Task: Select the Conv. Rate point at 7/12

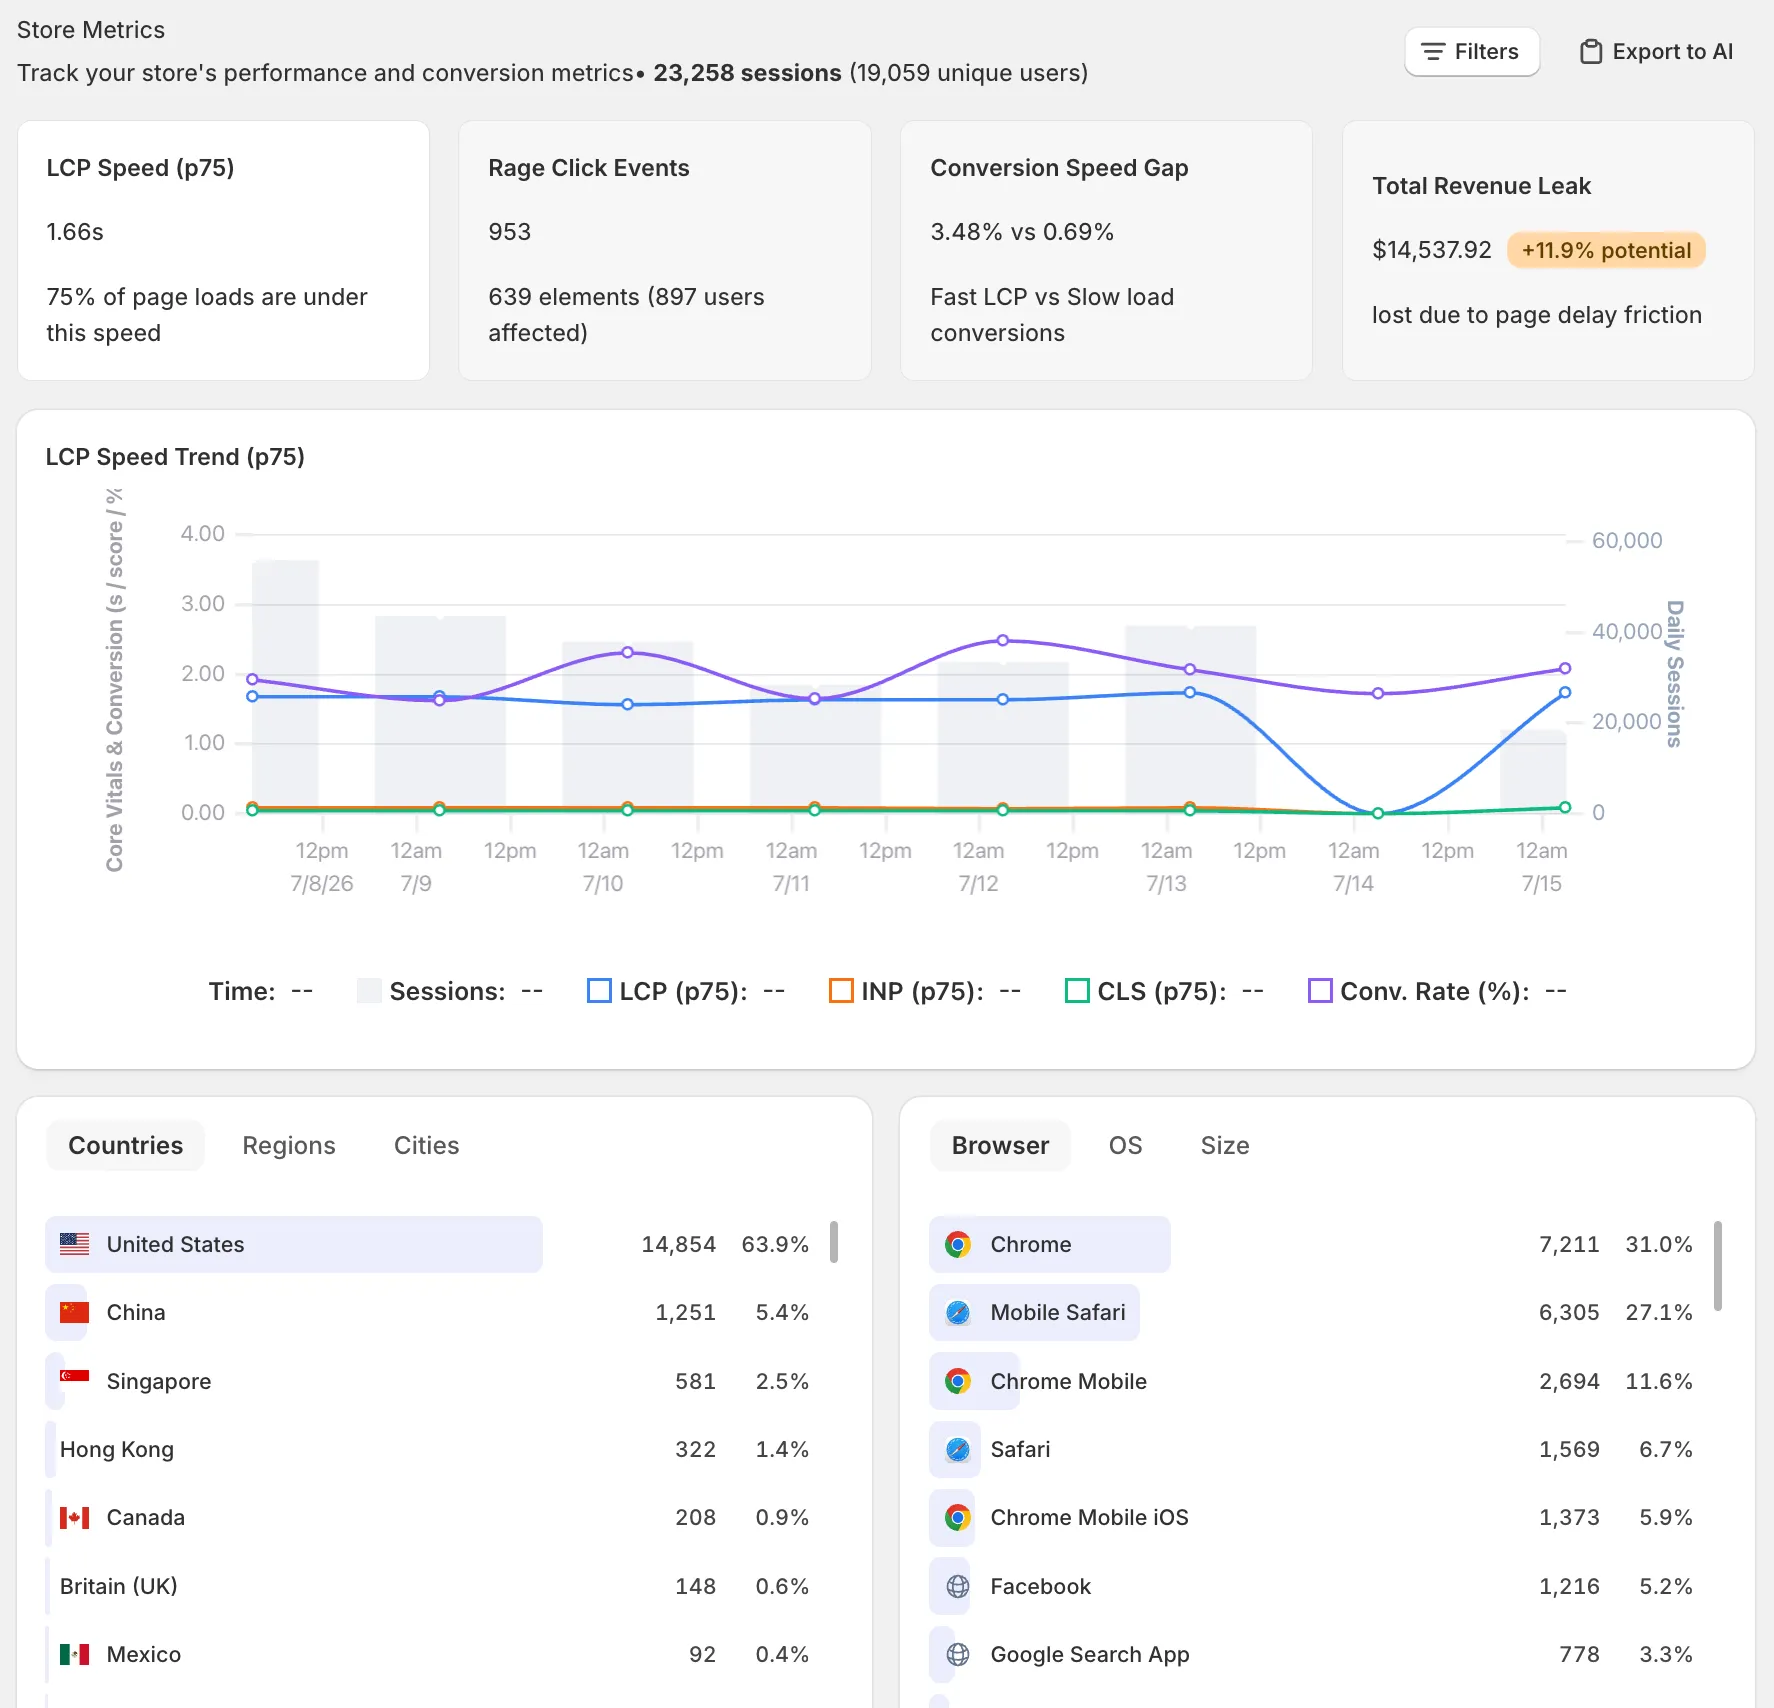Action: pyautogui.click(x=1002, y=640)
